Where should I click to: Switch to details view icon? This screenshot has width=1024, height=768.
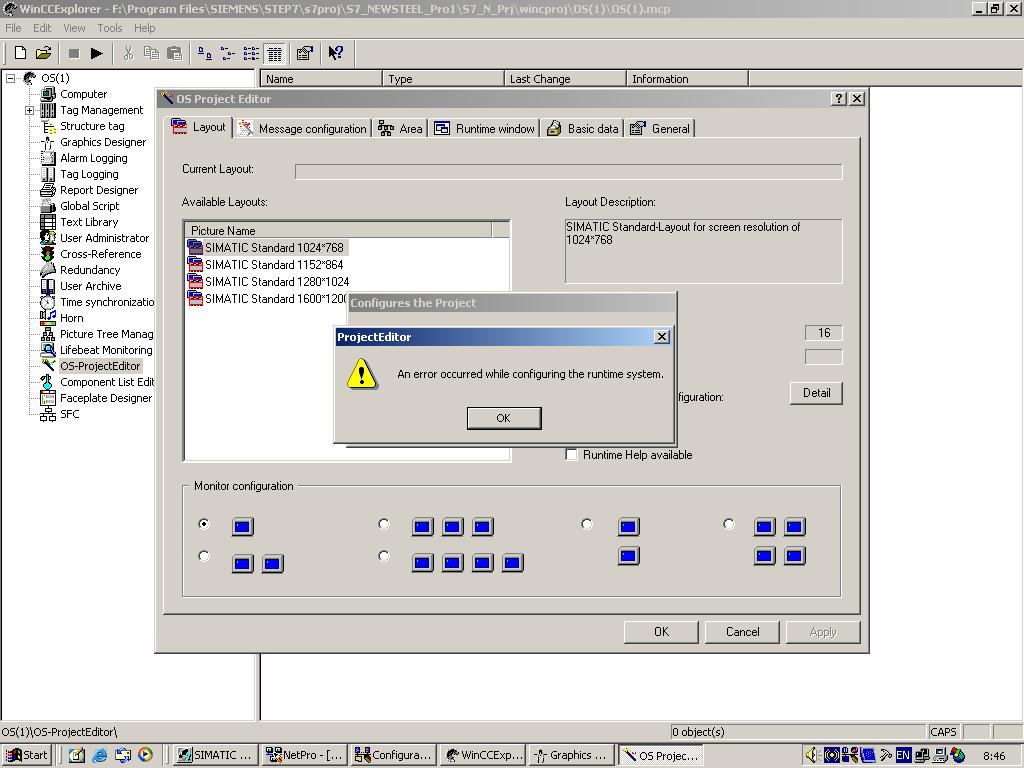275,54
